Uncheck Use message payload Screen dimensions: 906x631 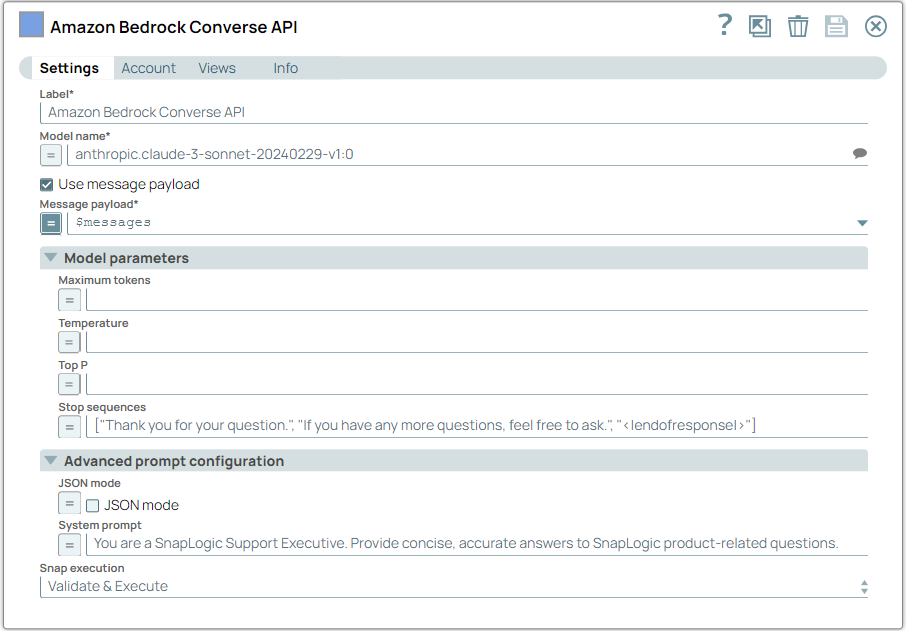[x=46, y=184]
